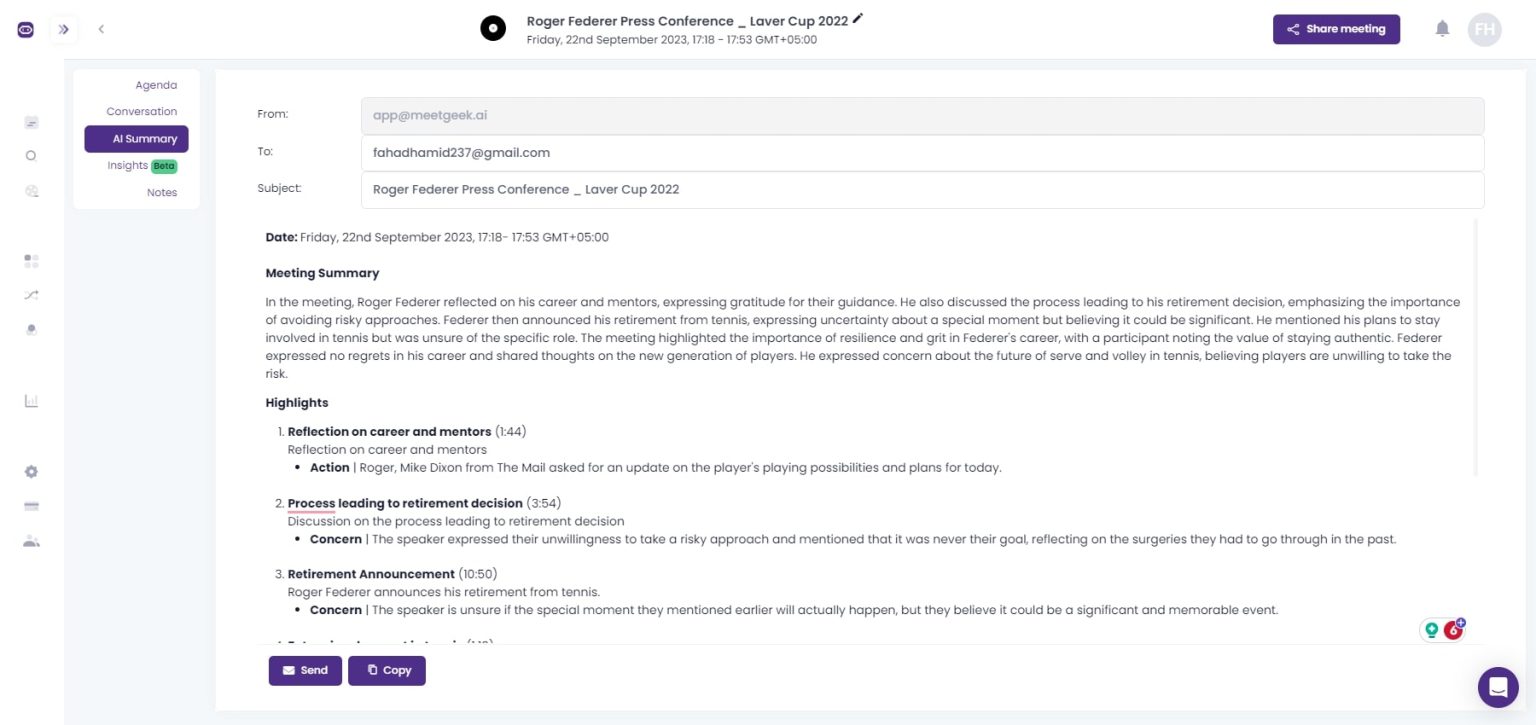Open the Insights Beta tab
The image size is (1536, 725).
coord(139,165)
